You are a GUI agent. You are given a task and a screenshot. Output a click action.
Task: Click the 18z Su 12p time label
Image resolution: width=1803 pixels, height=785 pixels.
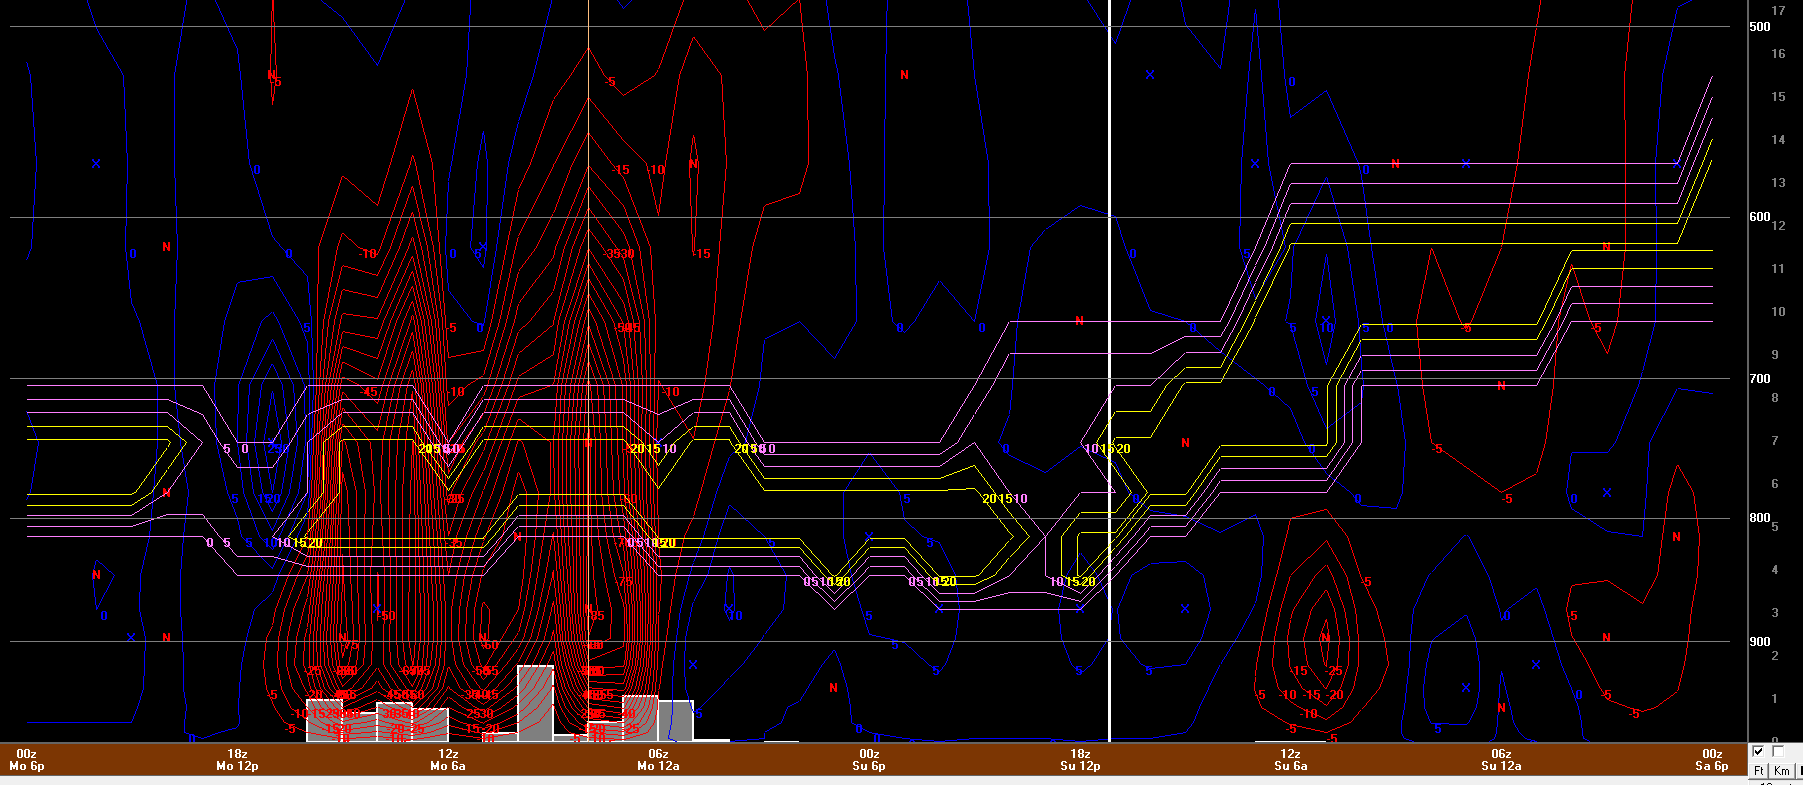(1080, 760)
